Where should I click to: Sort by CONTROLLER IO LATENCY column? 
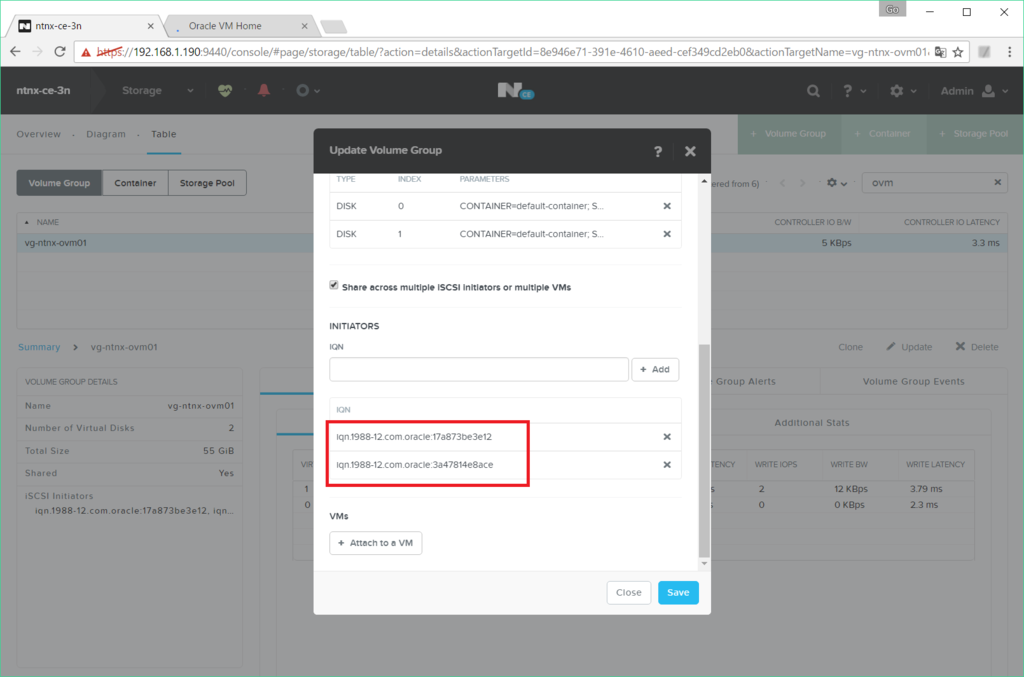click(952, 222)
